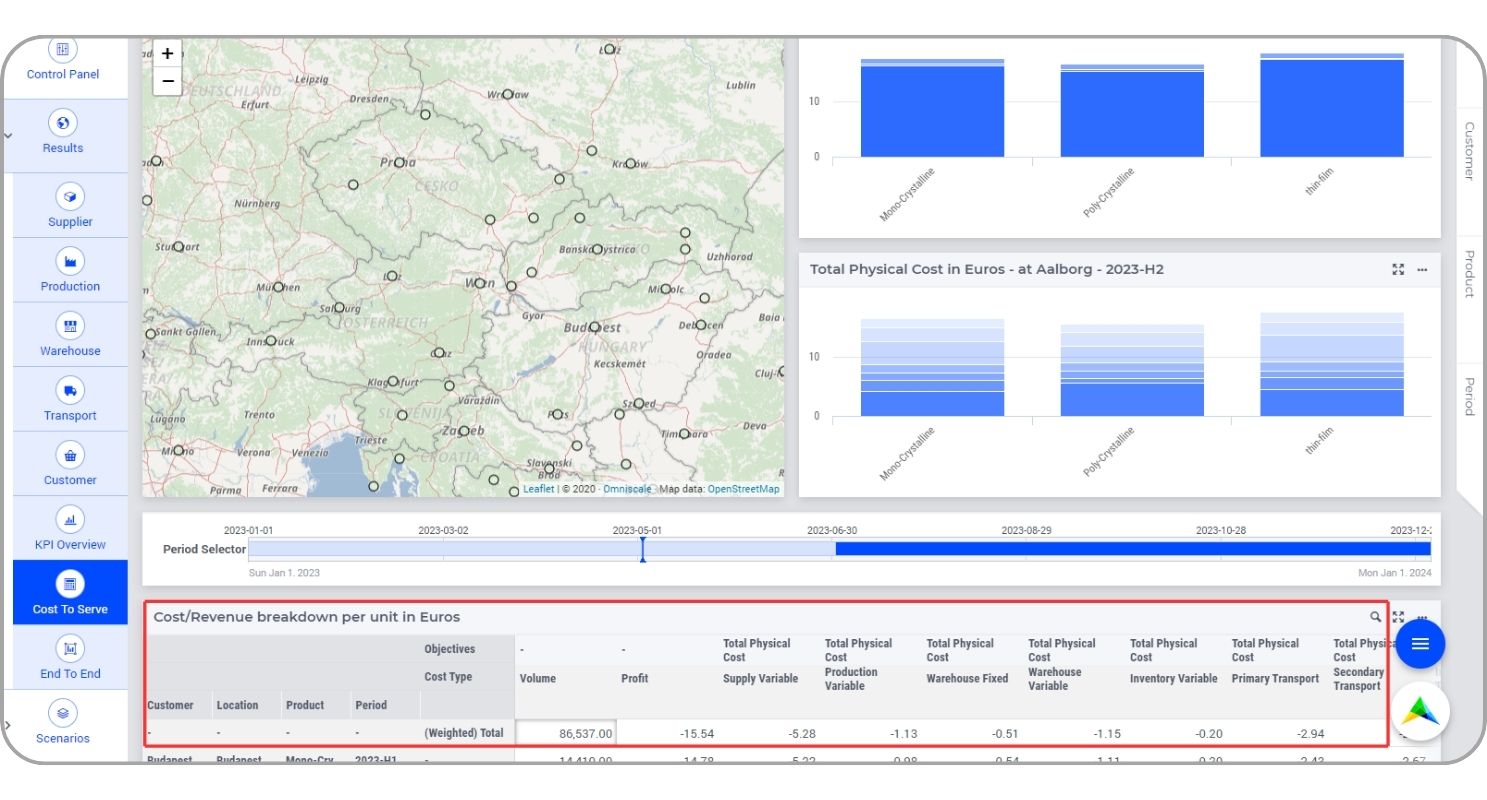
Task: Click the Profit column header
Action: (x=635, y=678)
